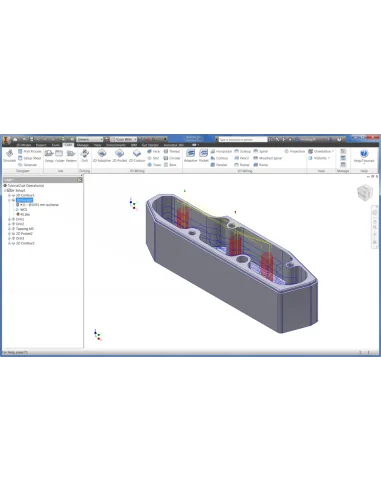Open the appearance dropdown in title bar

123,139
